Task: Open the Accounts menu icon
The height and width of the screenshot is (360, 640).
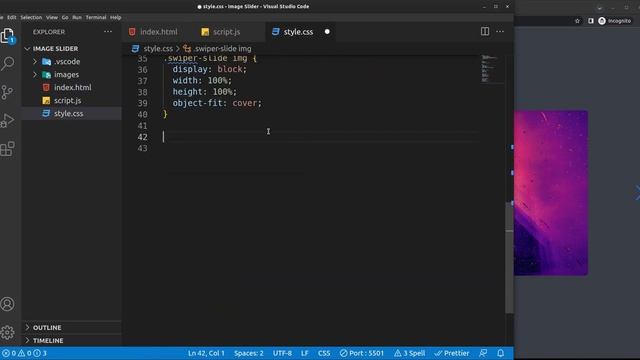Action: click(7, 304)
